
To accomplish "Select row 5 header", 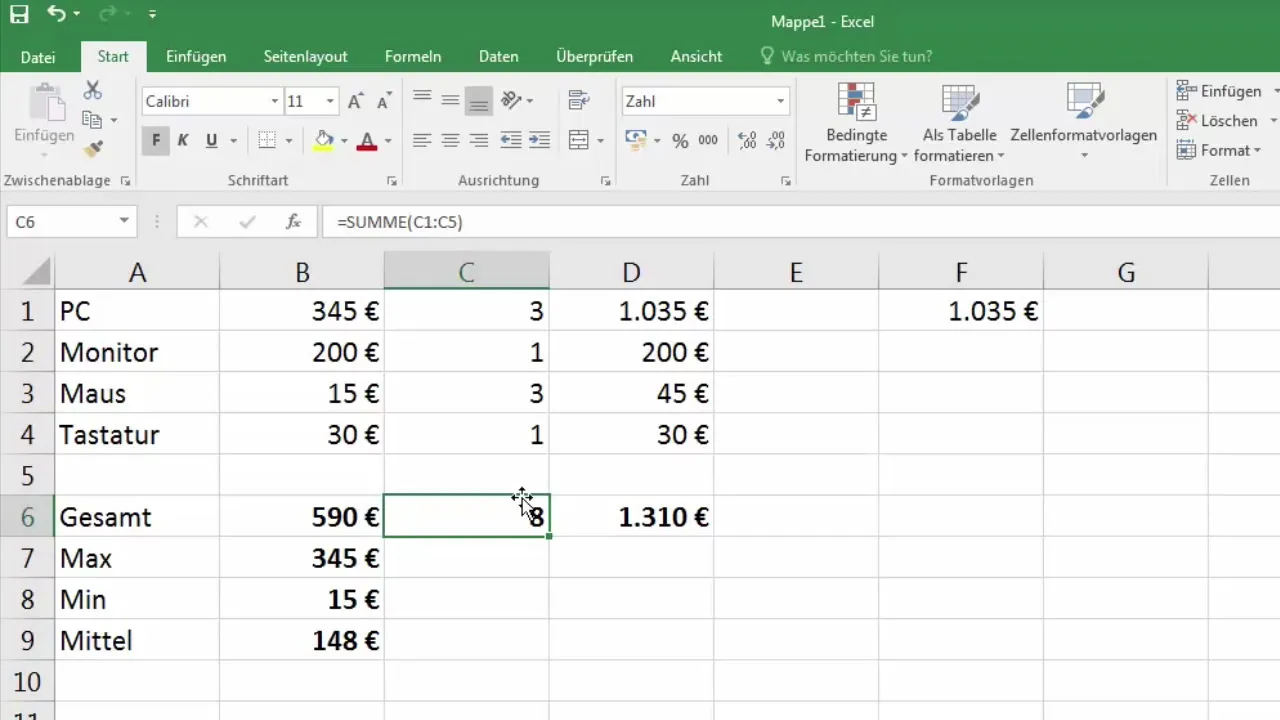I will 27,476.
